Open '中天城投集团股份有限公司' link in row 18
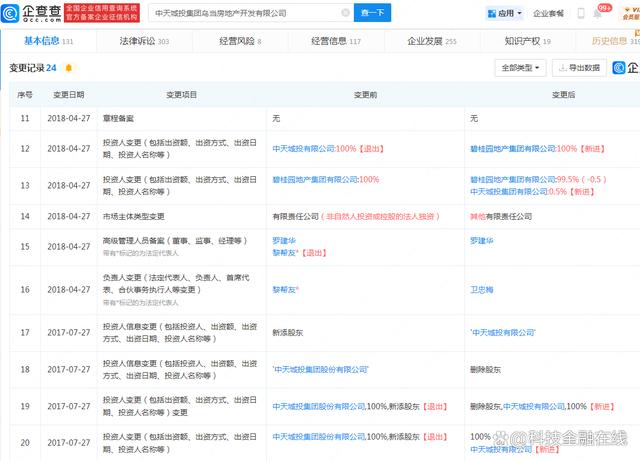 point(320,370)
